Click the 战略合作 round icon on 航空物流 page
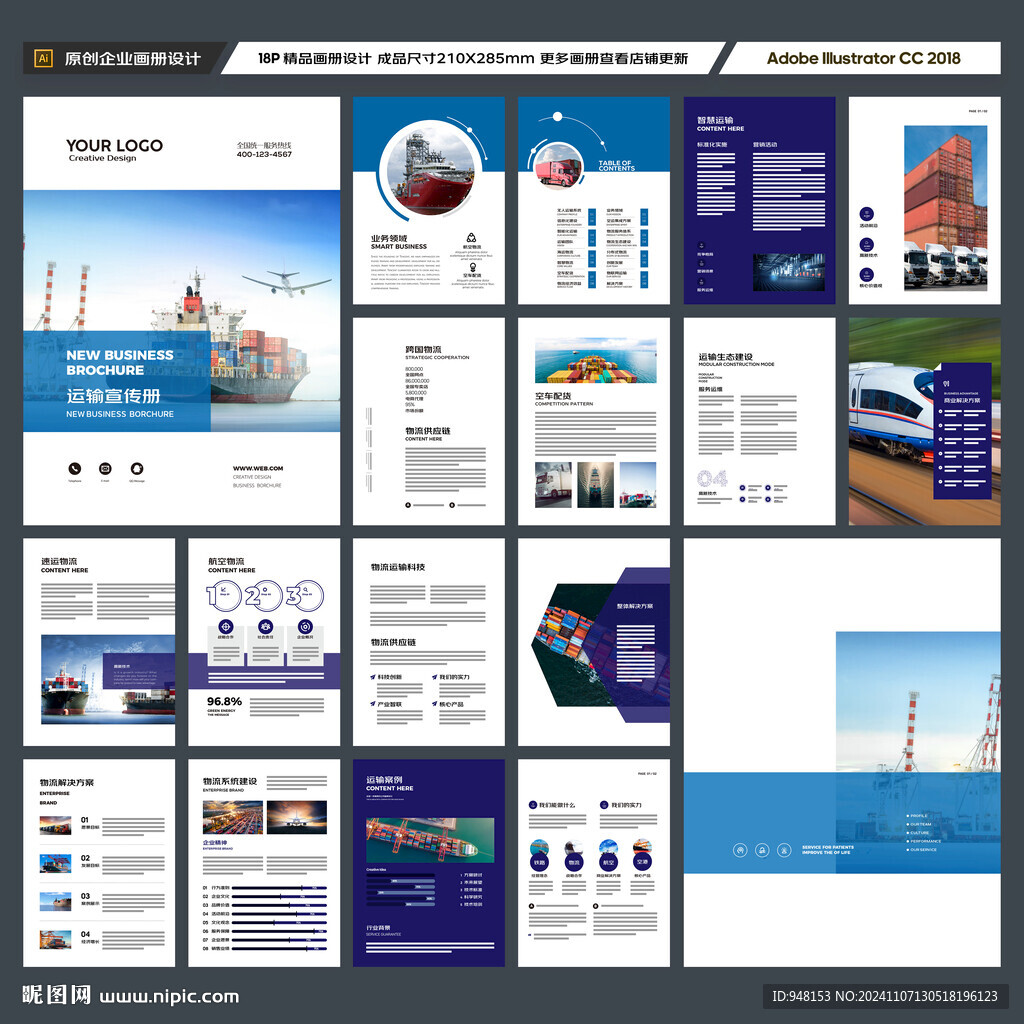Image resolution: width=1024 pixels, height=1024 pixels. point(225,626)
